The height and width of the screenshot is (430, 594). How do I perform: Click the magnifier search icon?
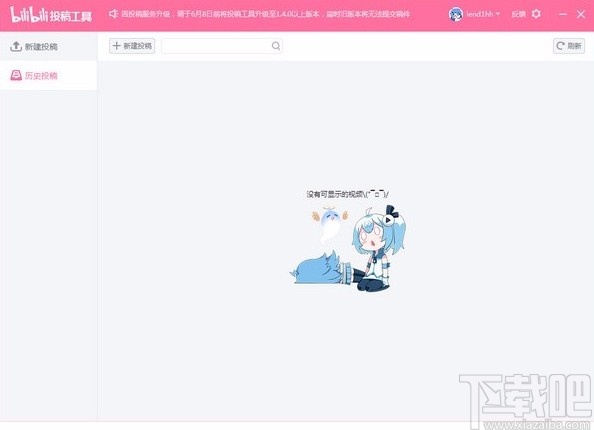(276, 46)
